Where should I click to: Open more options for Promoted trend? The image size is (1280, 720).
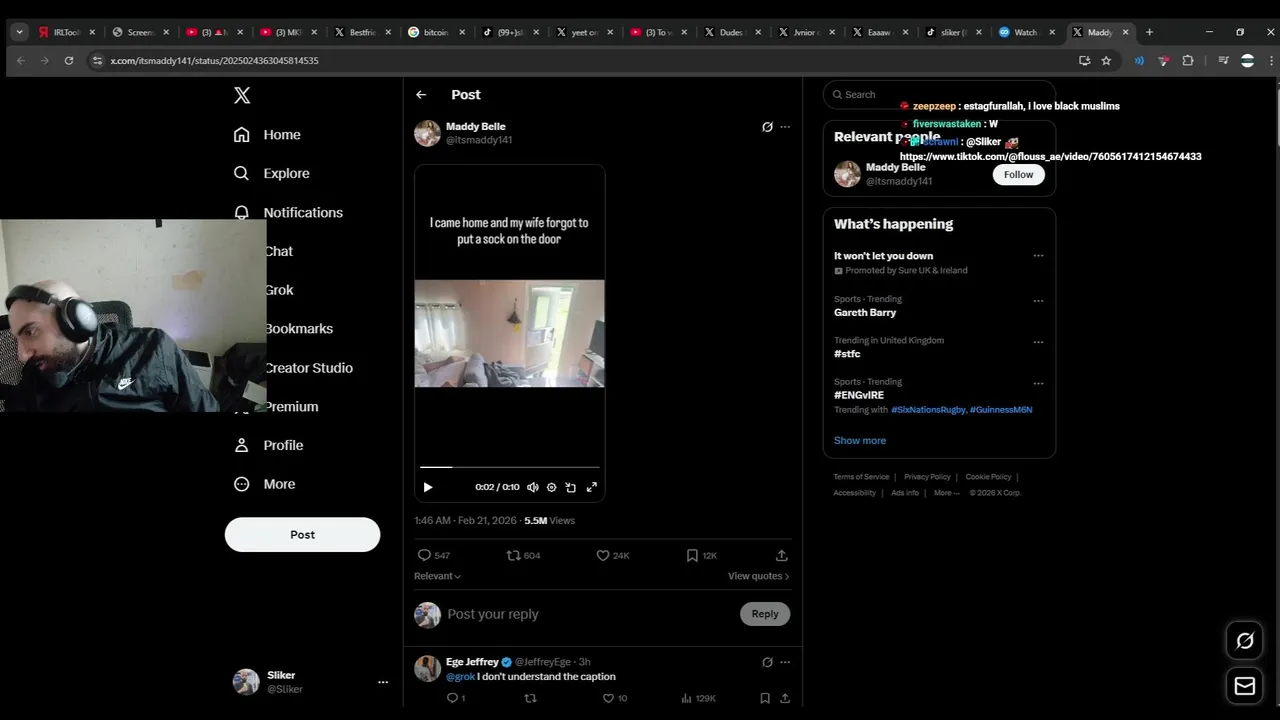[x=1038, y=256]
